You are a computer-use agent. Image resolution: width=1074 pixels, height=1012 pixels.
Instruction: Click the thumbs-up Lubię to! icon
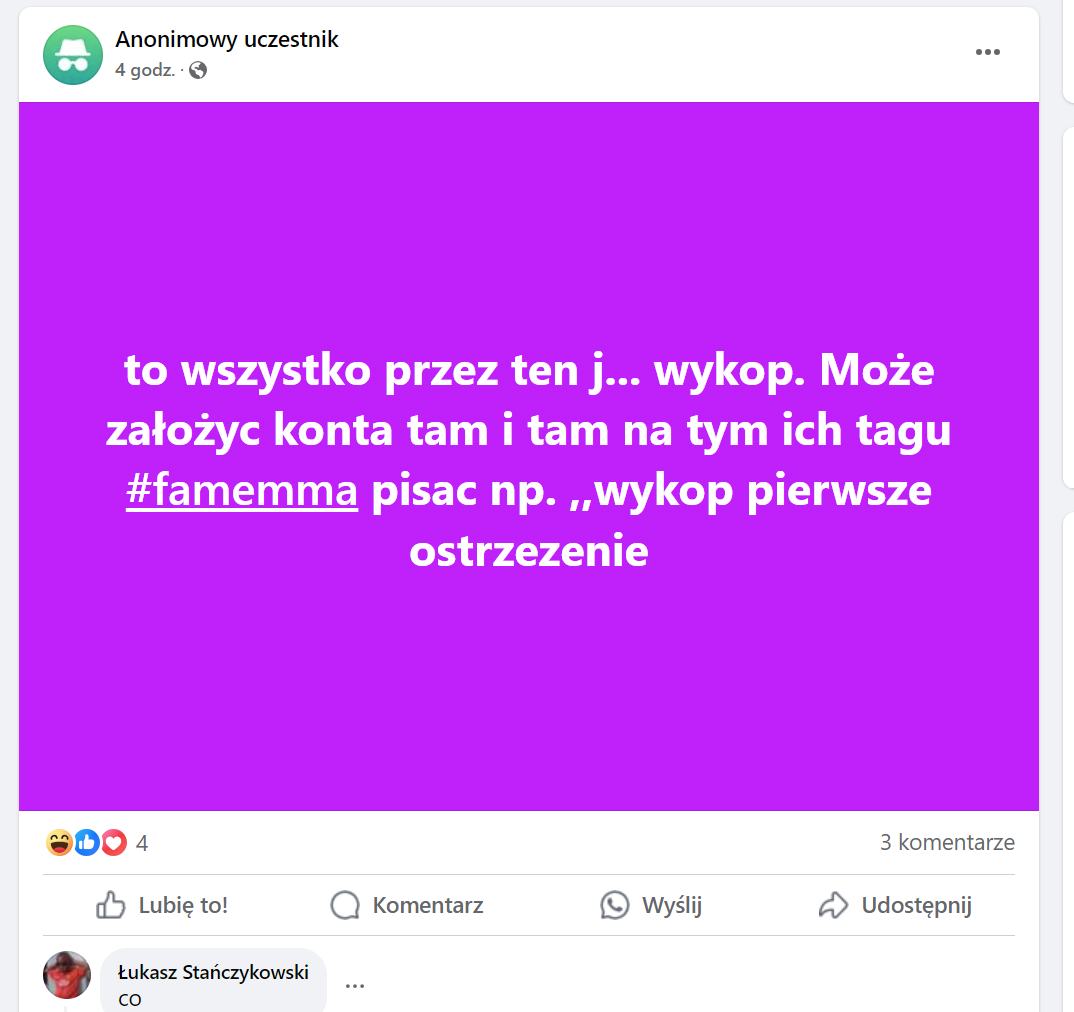pyautogui.click(x=110, y=905)
